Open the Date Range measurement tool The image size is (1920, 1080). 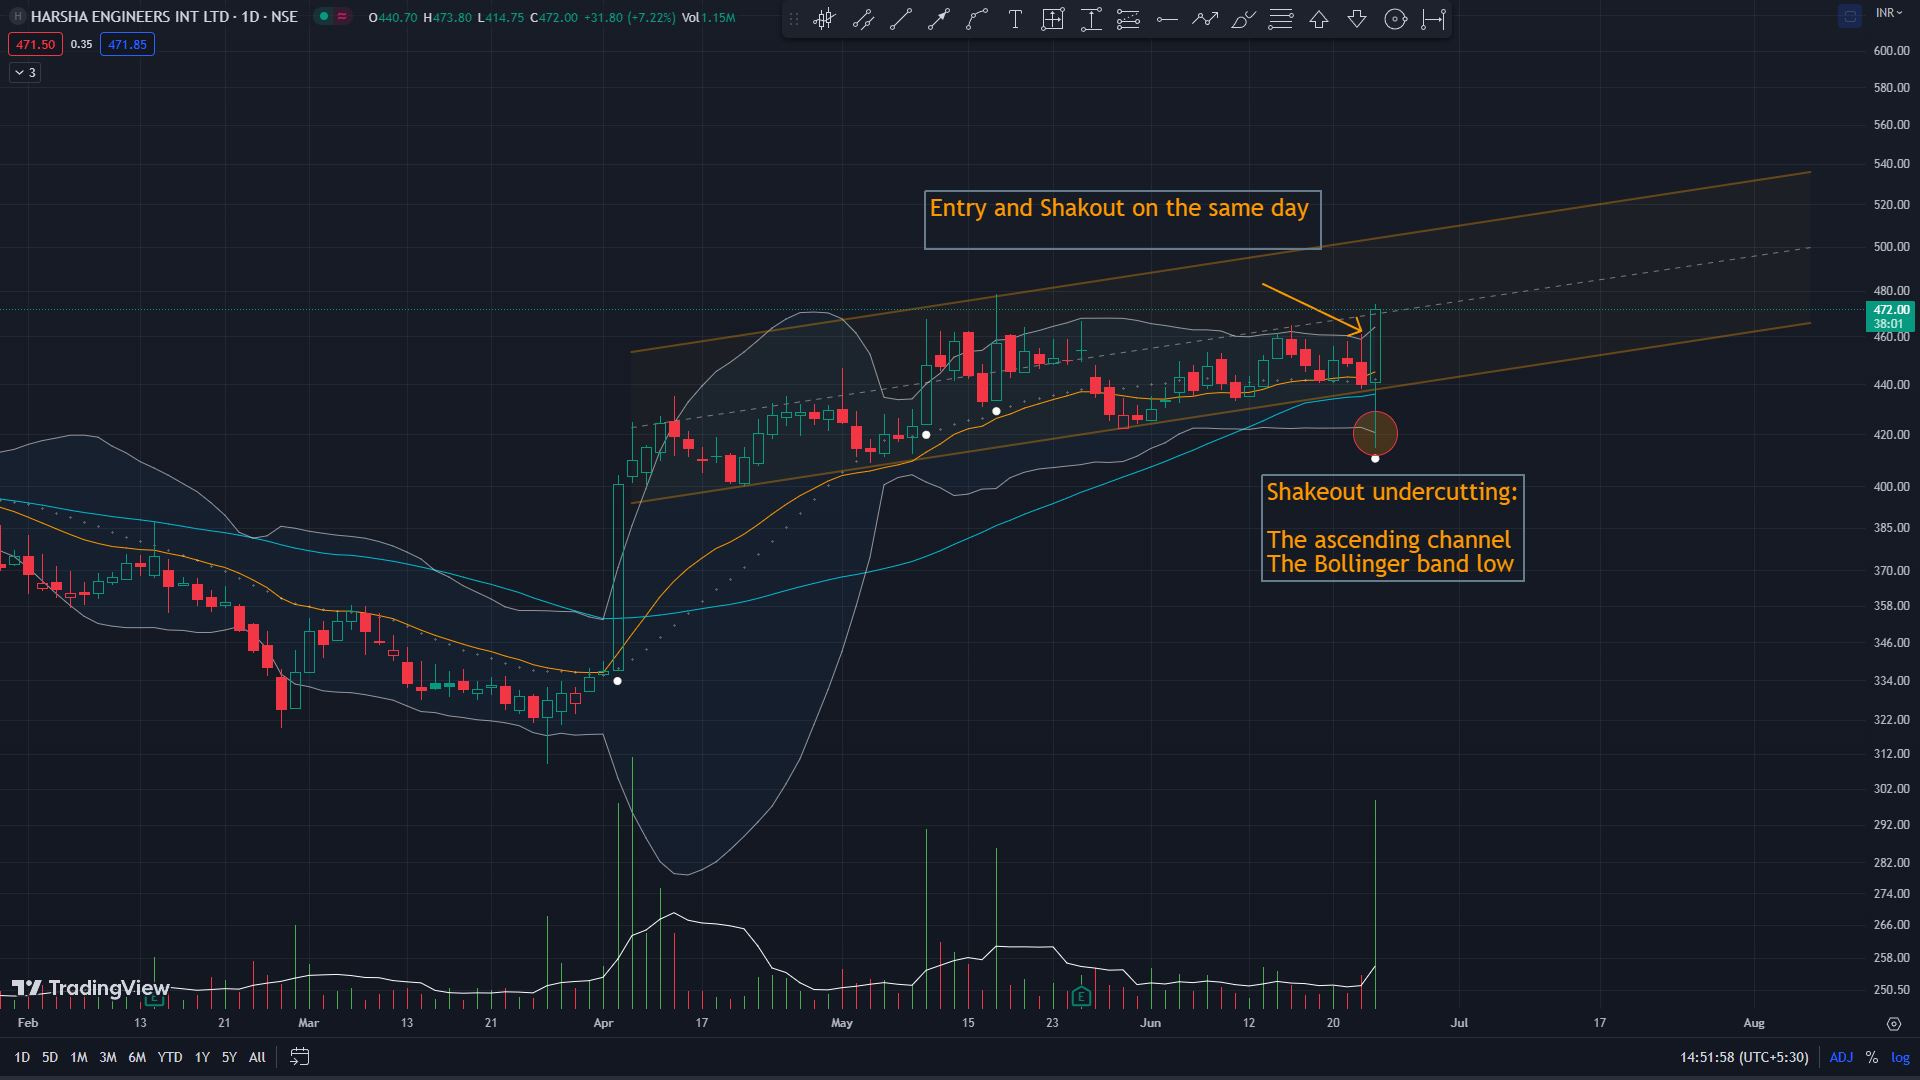click(1432, 19)
